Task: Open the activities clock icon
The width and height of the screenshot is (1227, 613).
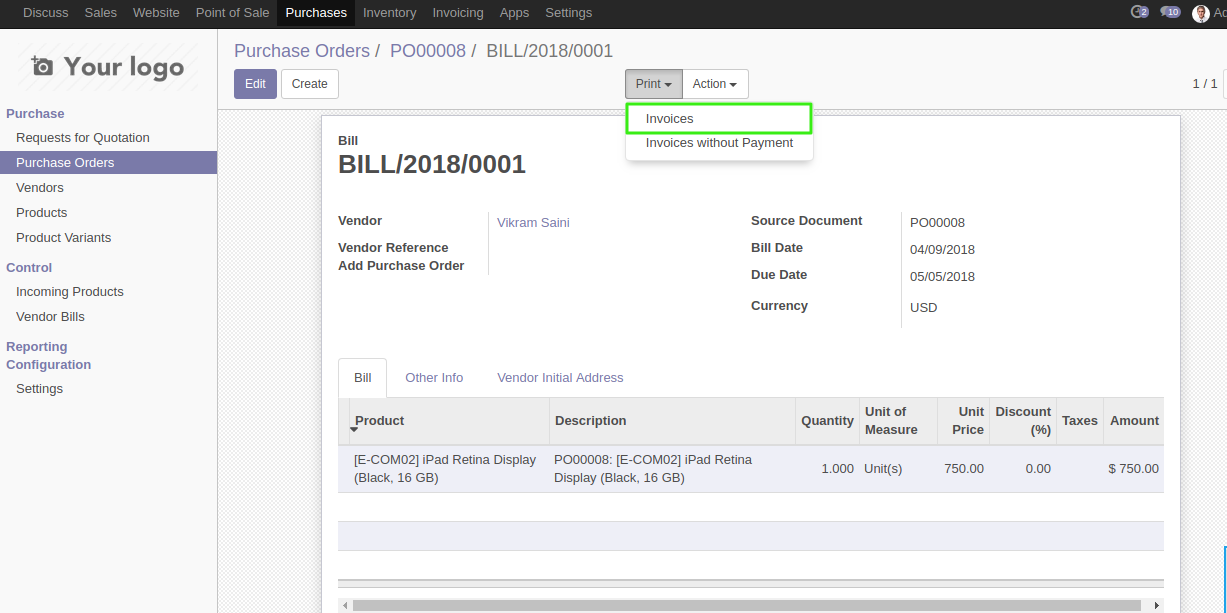Action: coord(1138,13)
